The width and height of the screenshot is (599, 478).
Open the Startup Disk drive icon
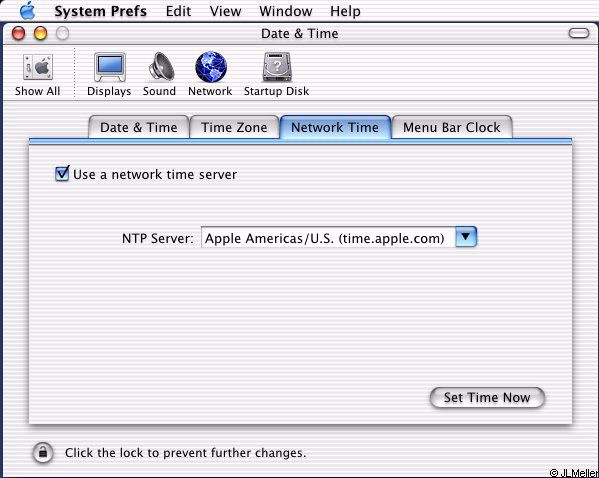click(x=277, y=67)
